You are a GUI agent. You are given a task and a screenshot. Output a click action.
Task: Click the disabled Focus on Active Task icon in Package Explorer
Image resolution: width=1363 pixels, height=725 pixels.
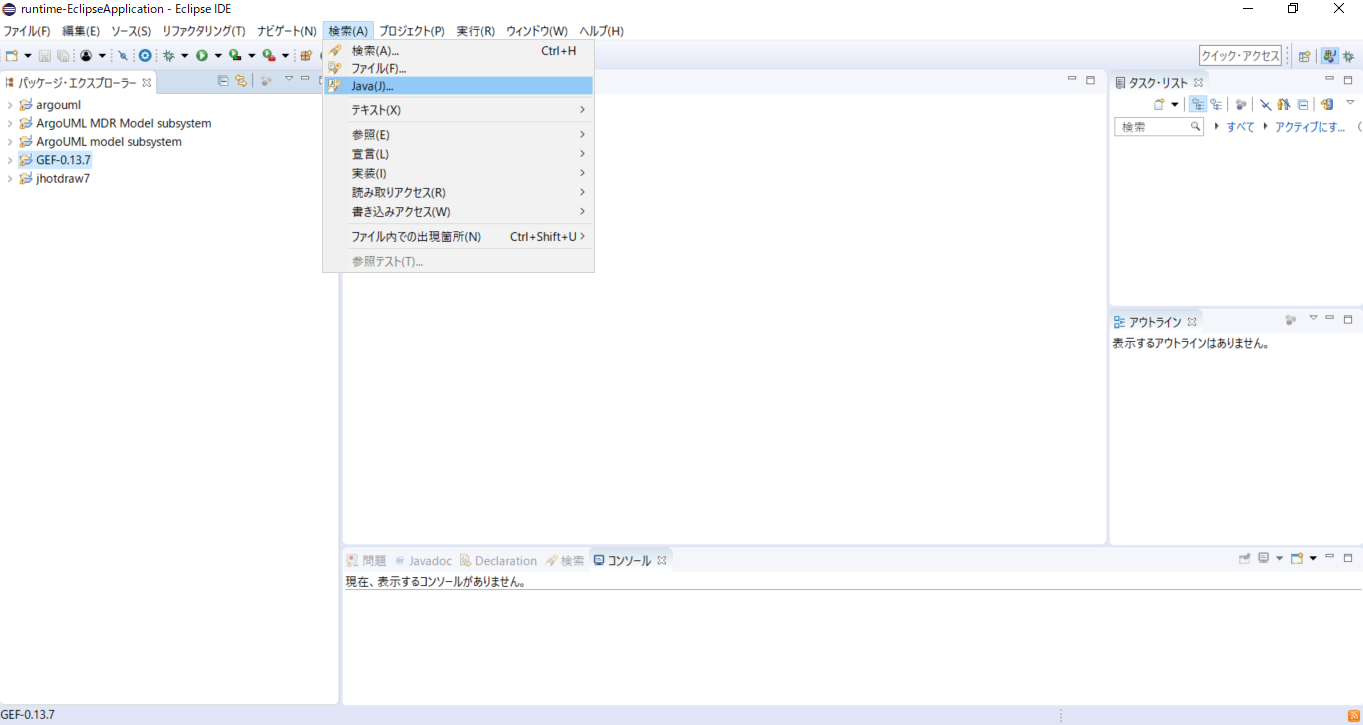266,81
